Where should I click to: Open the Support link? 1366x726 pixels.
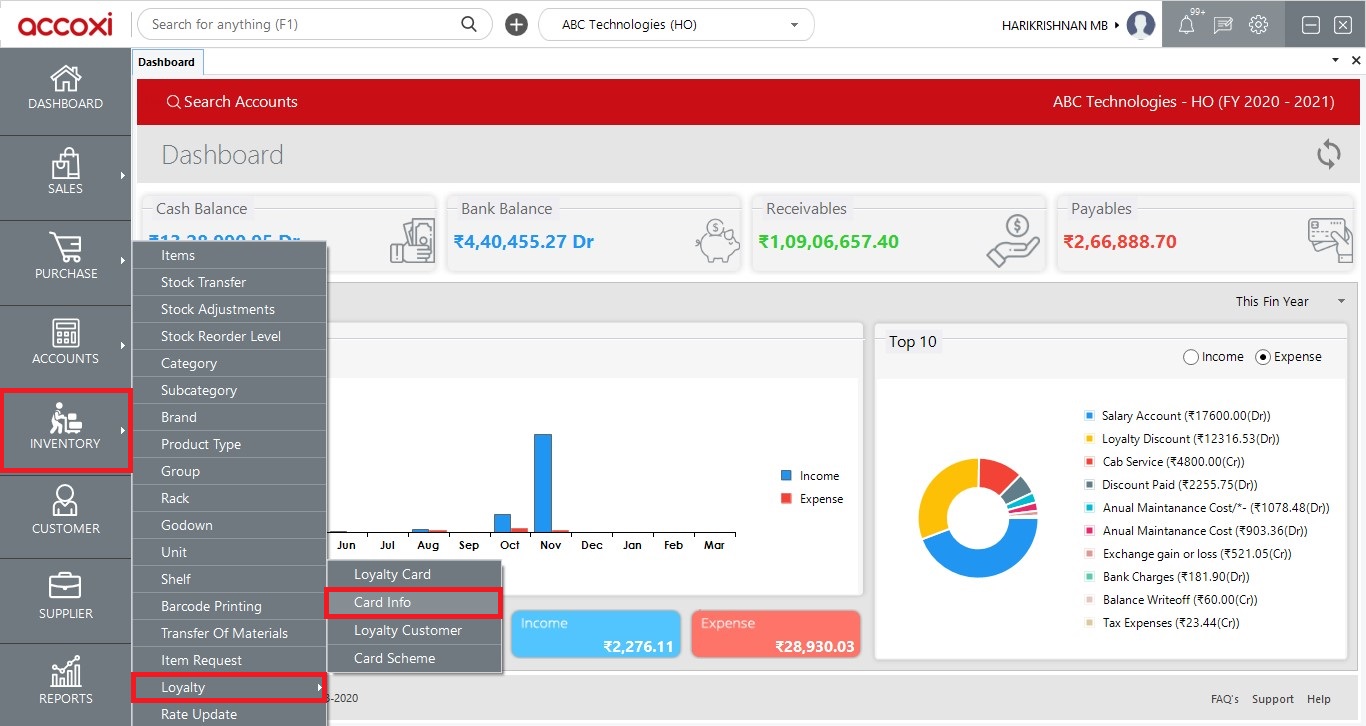[x=1272, y=699]
